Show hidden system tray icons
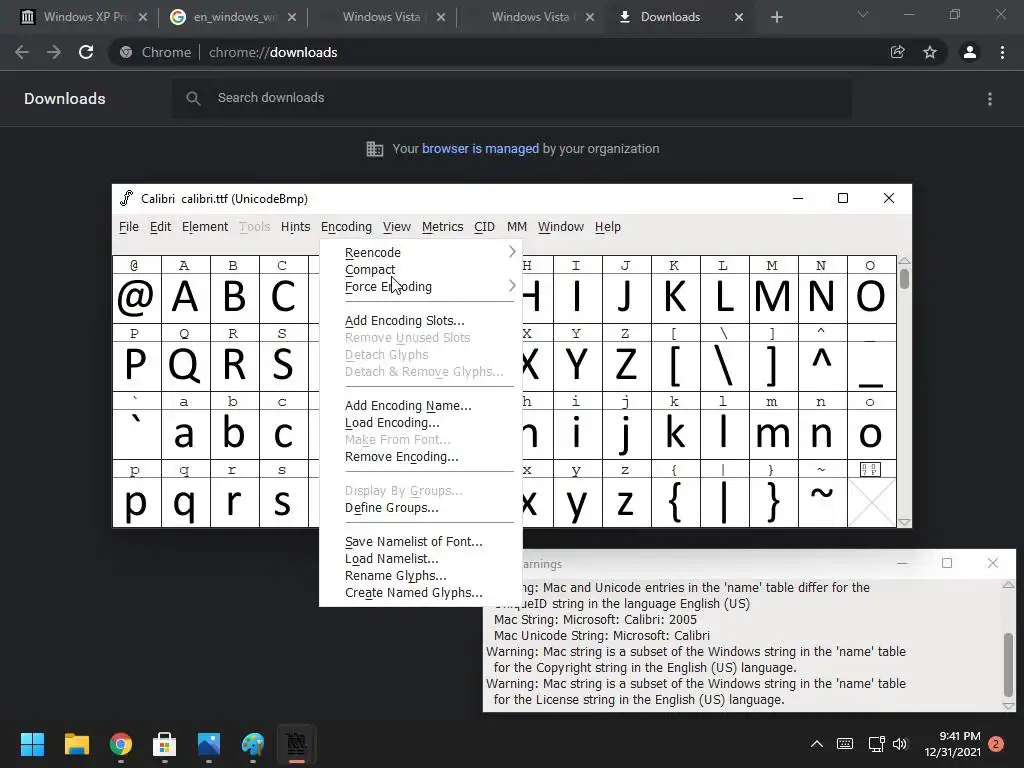 (x=816, y=744)
